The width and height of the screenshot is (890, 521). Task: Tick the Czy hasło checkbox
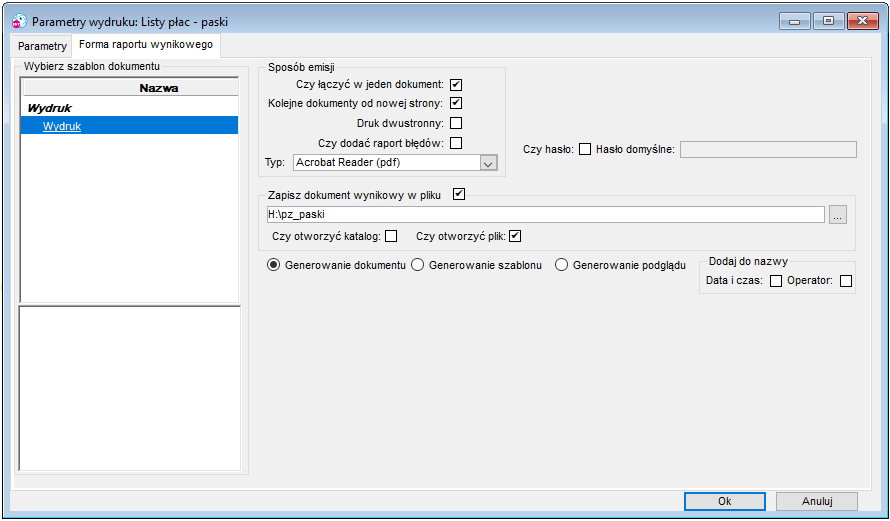click(x=585, y=149)
